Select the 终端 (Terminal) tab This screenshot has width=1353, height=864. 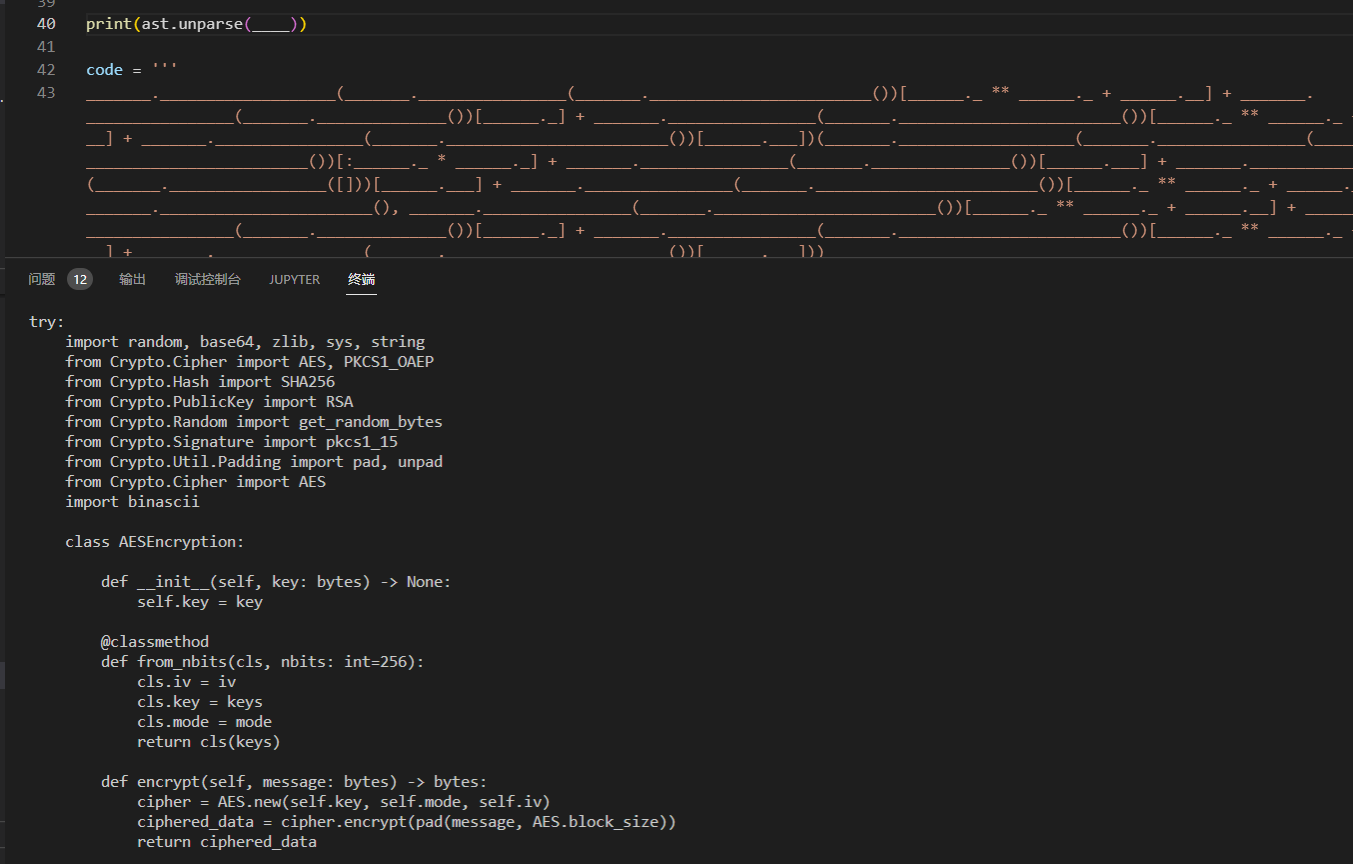pyautogui.click(x=361, y=280)
